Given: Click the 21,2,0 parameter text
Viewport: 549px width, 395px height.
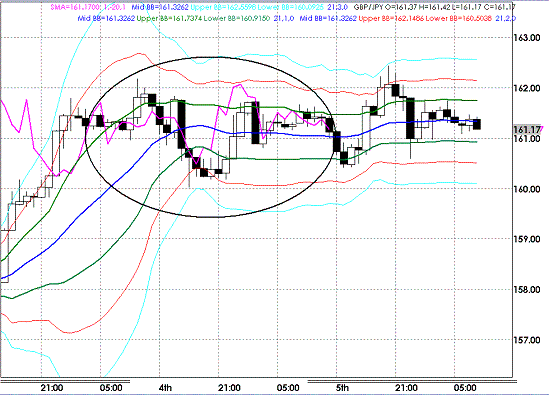Looking at the screenshot, I should pos(506,18).
